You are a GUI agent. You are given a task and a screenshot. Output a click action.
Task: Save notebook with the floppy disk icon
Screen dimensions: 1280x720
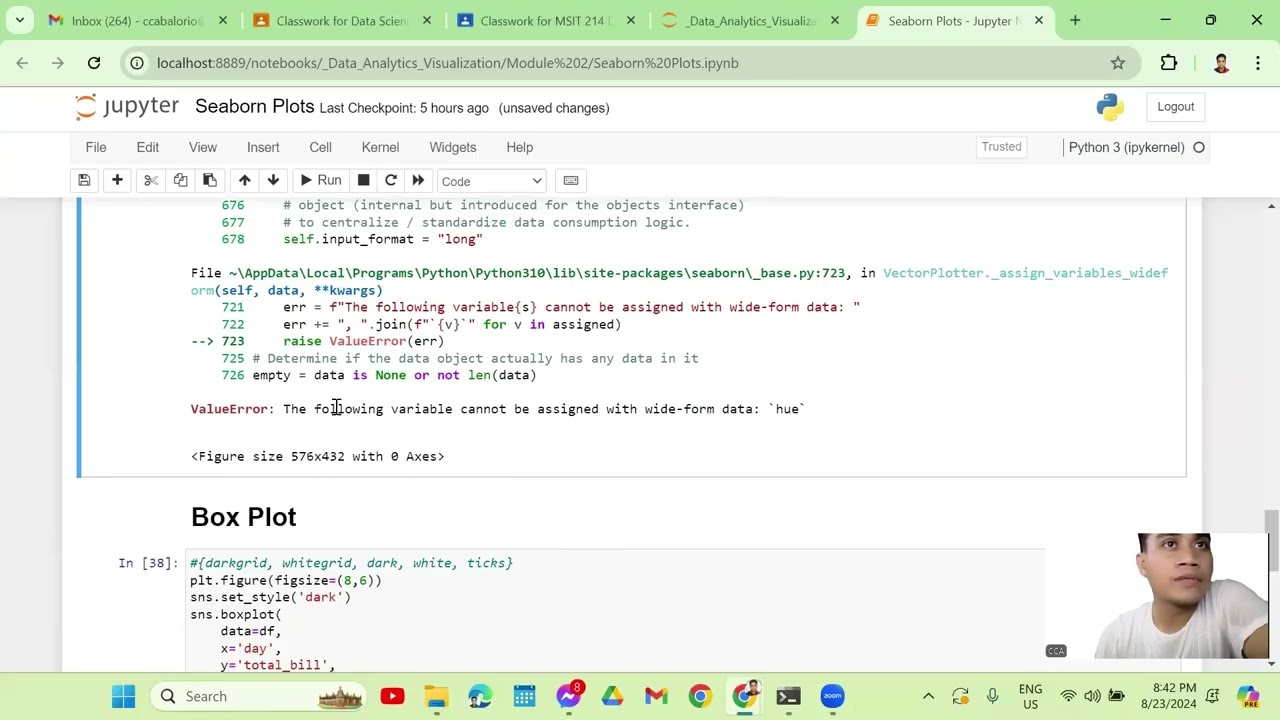(x=84, y=181)
